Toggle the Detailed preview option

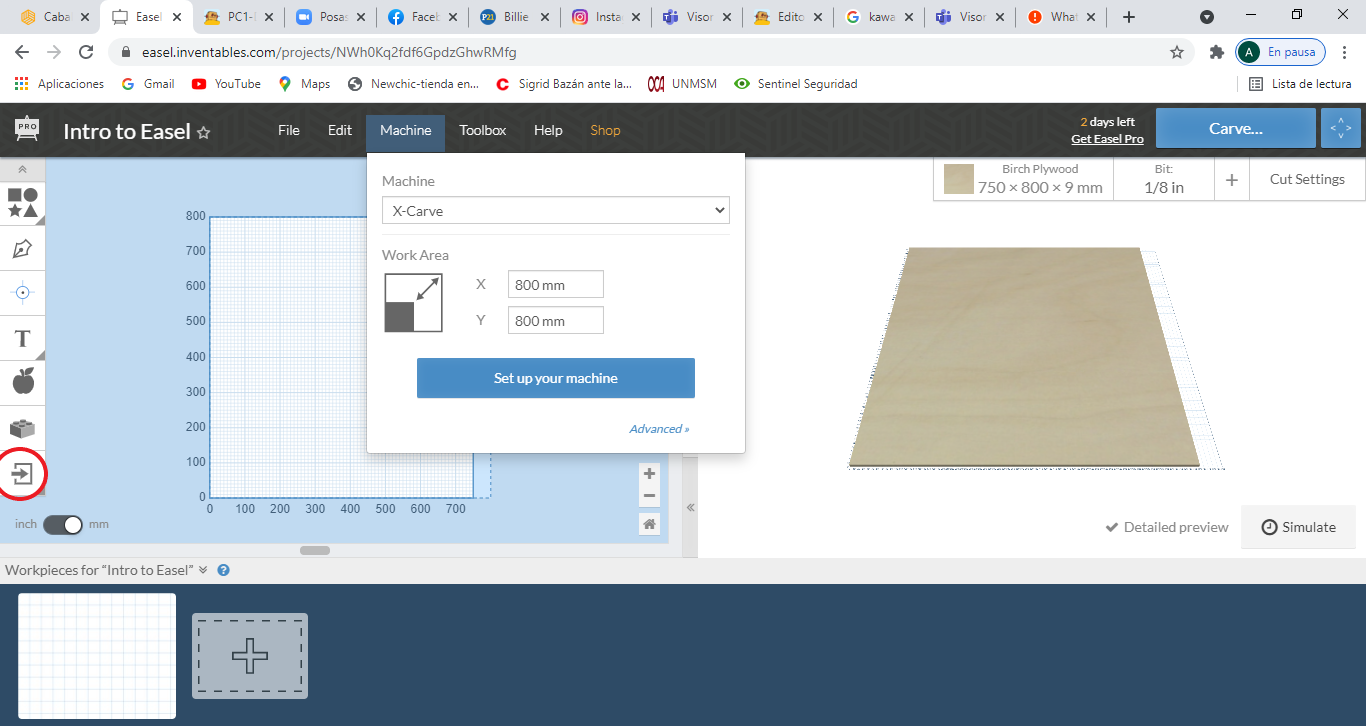point(1167,527)
